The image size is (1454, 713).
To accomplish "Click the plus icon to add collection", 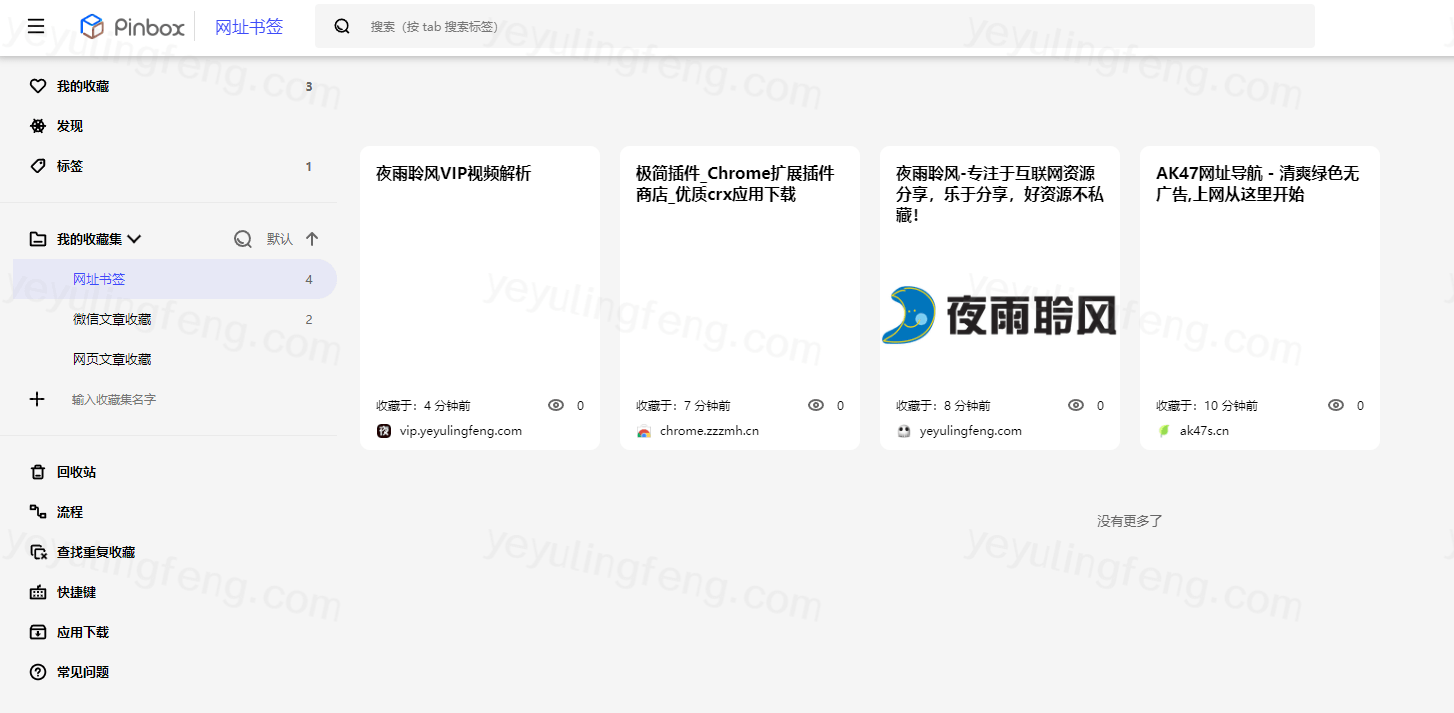I will (37, 399).
